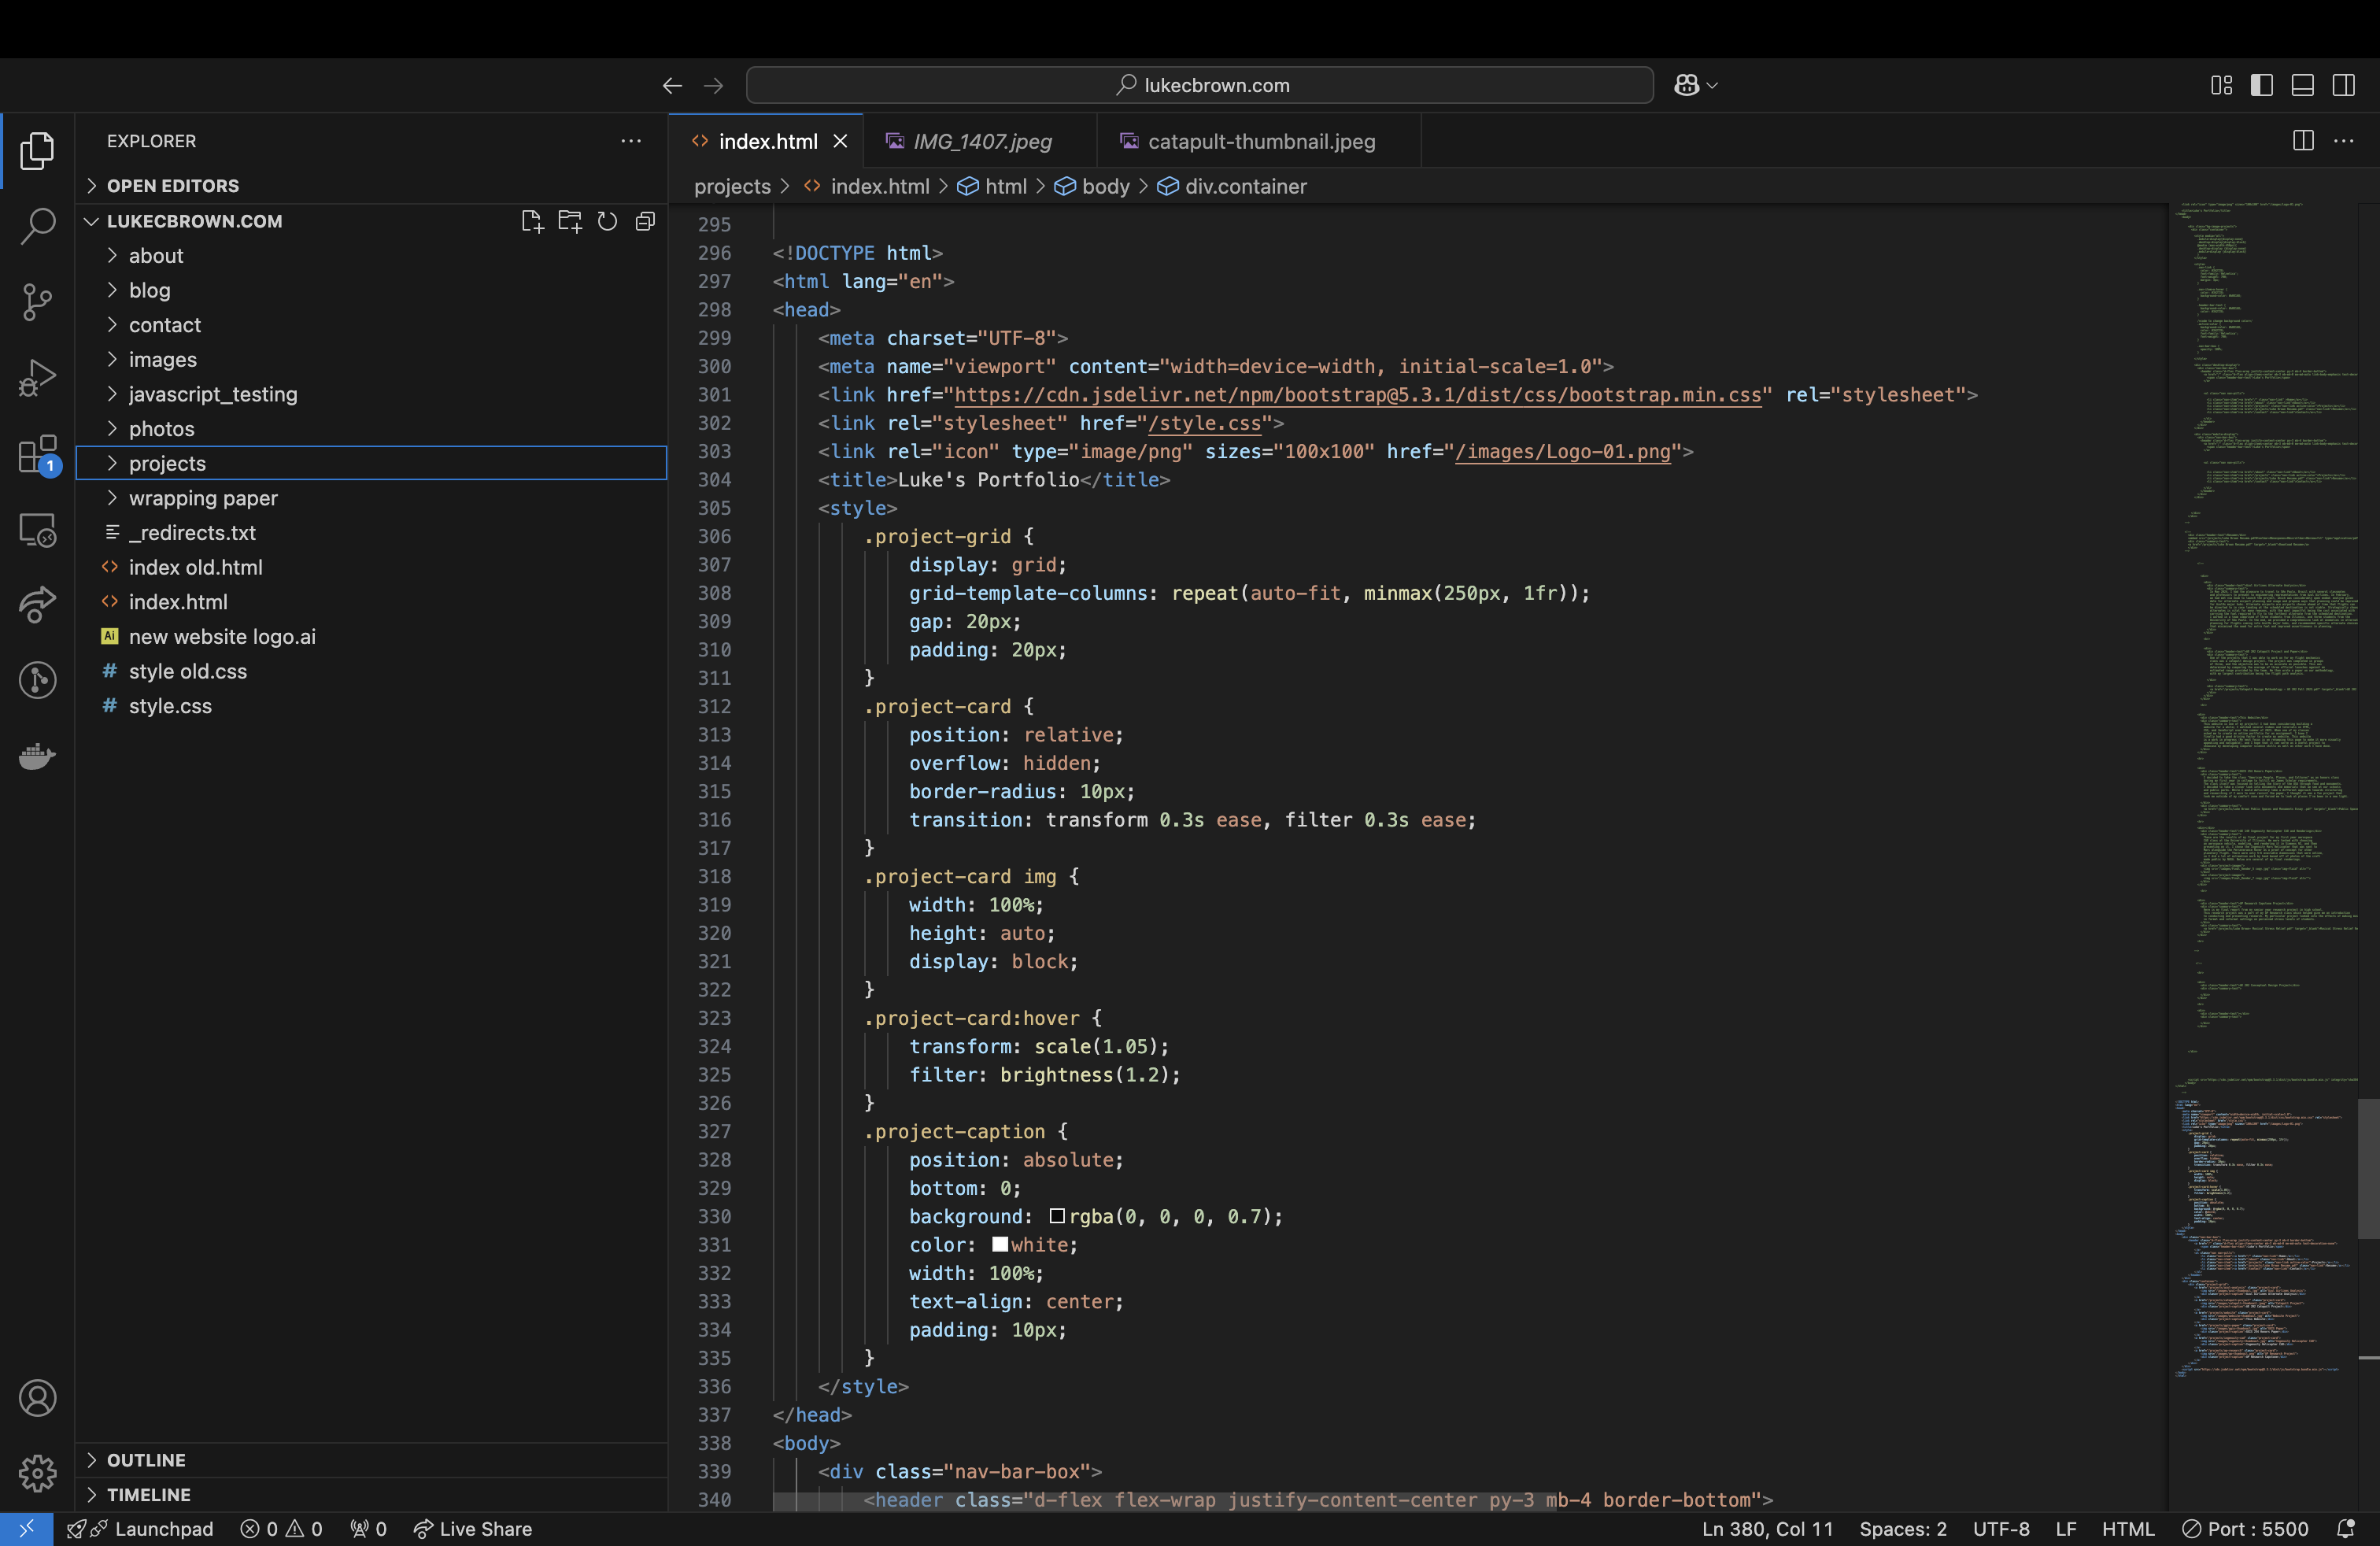Toggle the primary side bar visibility

[x=2261, y=85]
